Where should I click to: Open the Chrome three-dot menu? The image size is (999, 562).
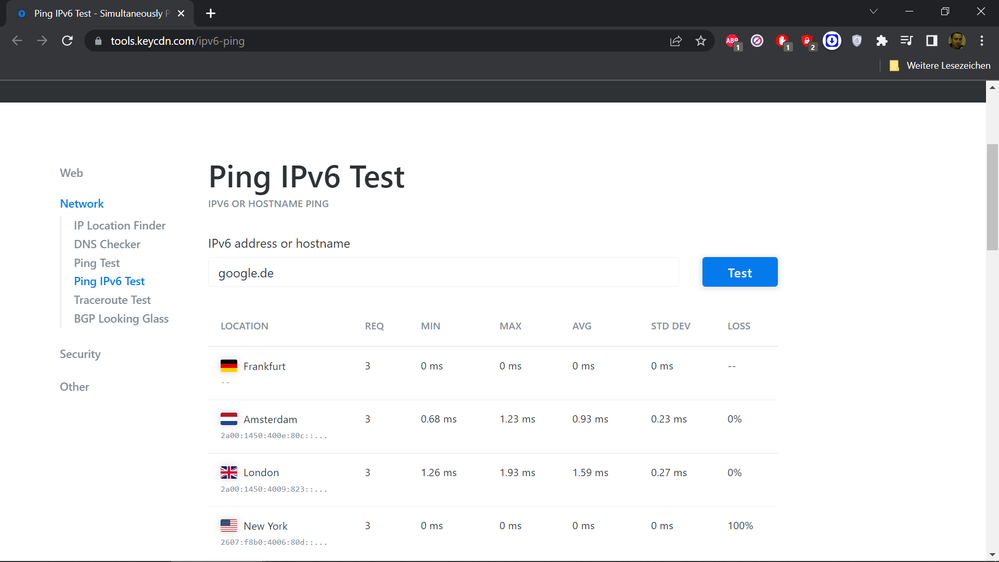(982, 41)
